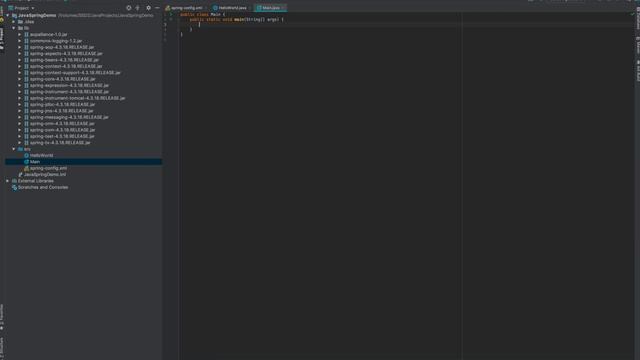Select the Main.java editor tab
The height and width of the screenshot is (360, 640).
[271, 8]
